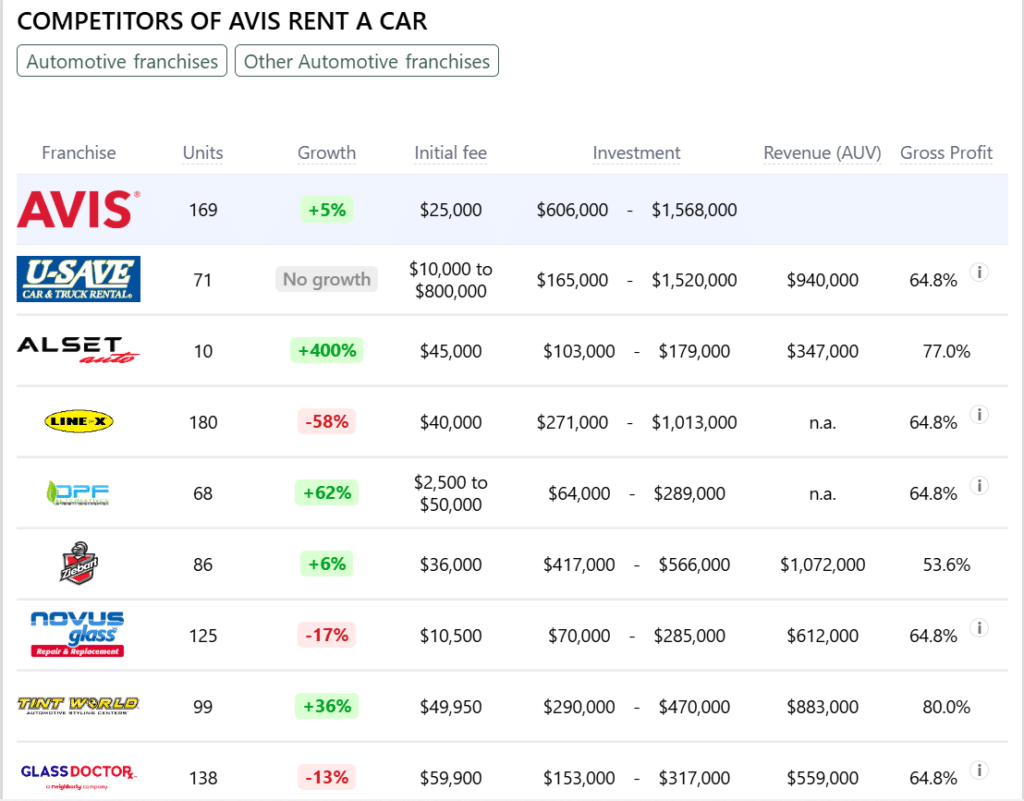Click Competitors of Avis Rent A Car heading
Viewport: 1024px width, 801px height.
222,21
